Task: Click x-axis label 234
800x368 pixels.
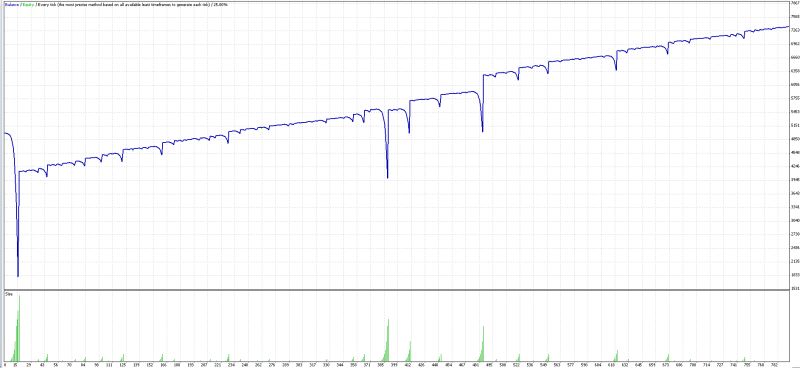Action: tap(231, 365)
